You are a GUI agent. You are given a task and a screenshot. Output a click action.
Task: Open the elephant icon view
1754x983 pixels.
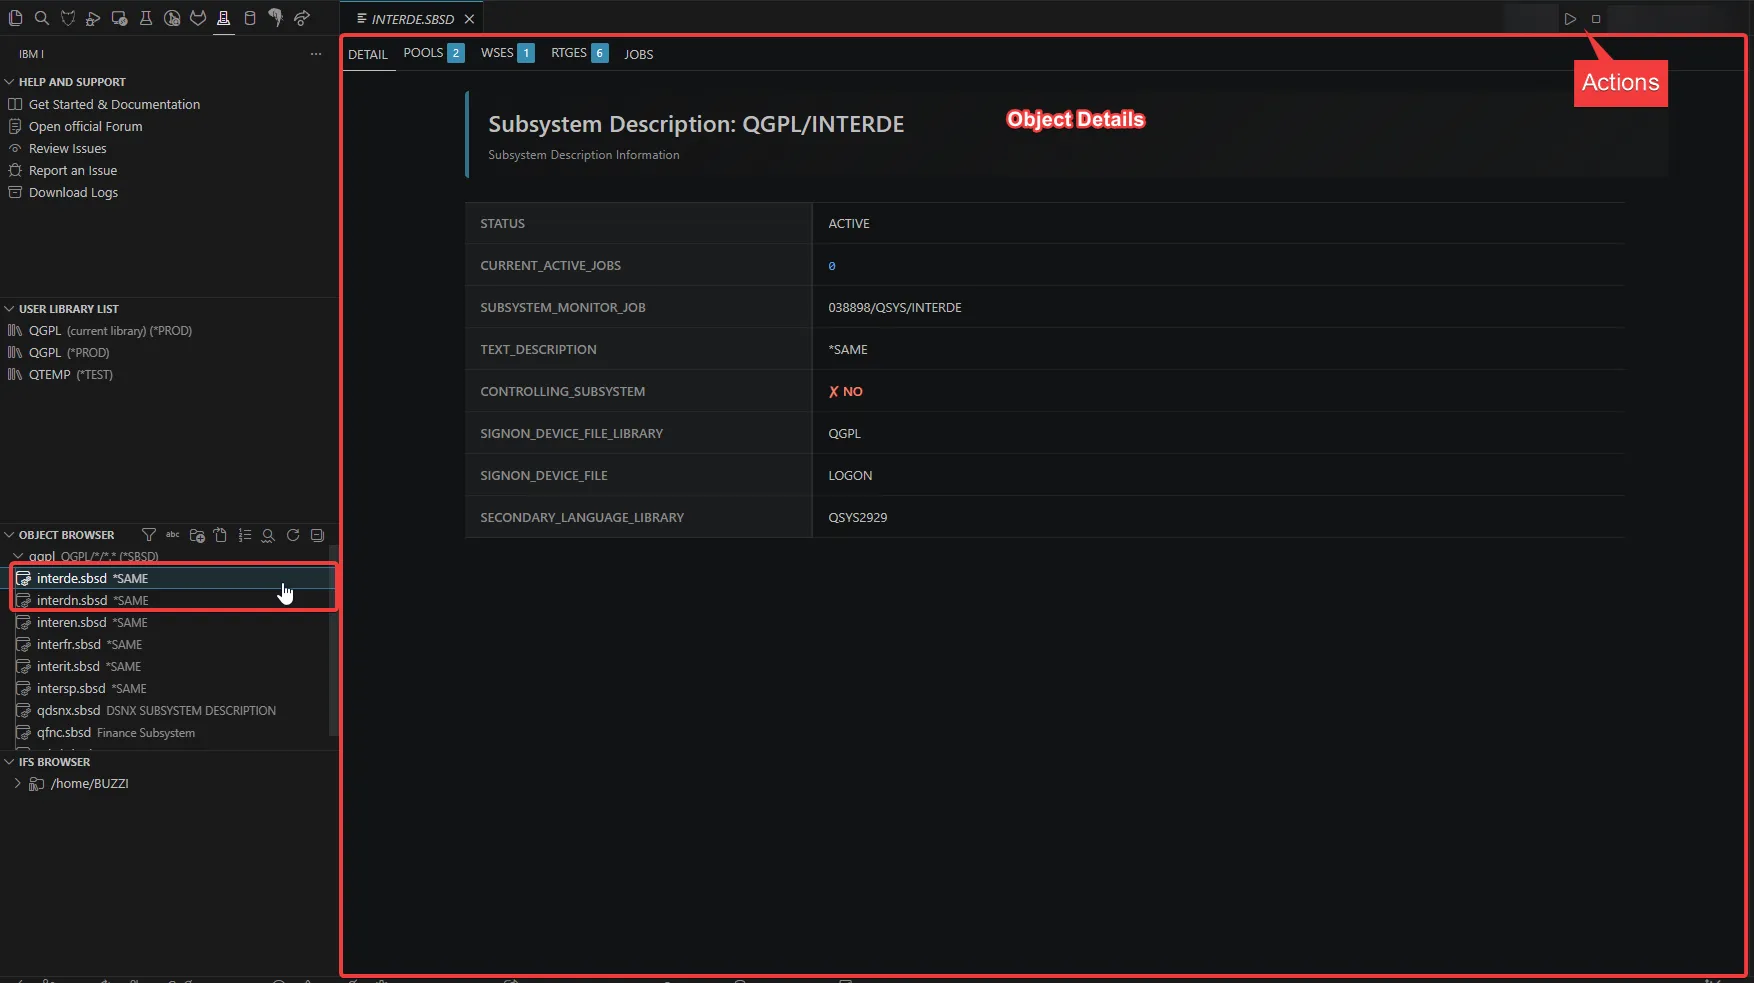[276, 18]
